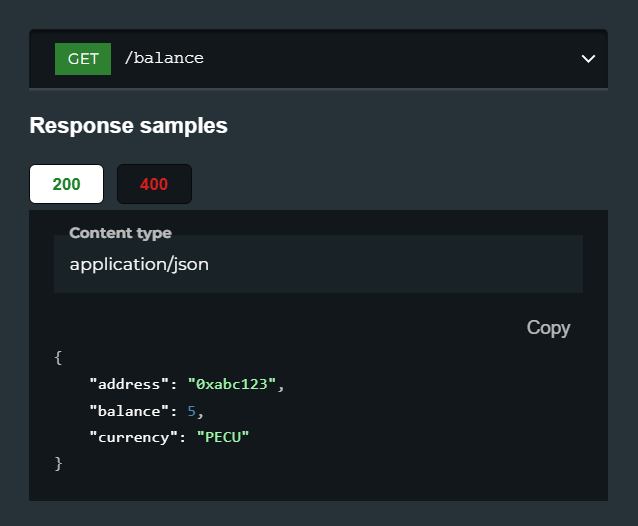
Task: Click the colon after the "currency" key
Action: click(x=182, y=438)
